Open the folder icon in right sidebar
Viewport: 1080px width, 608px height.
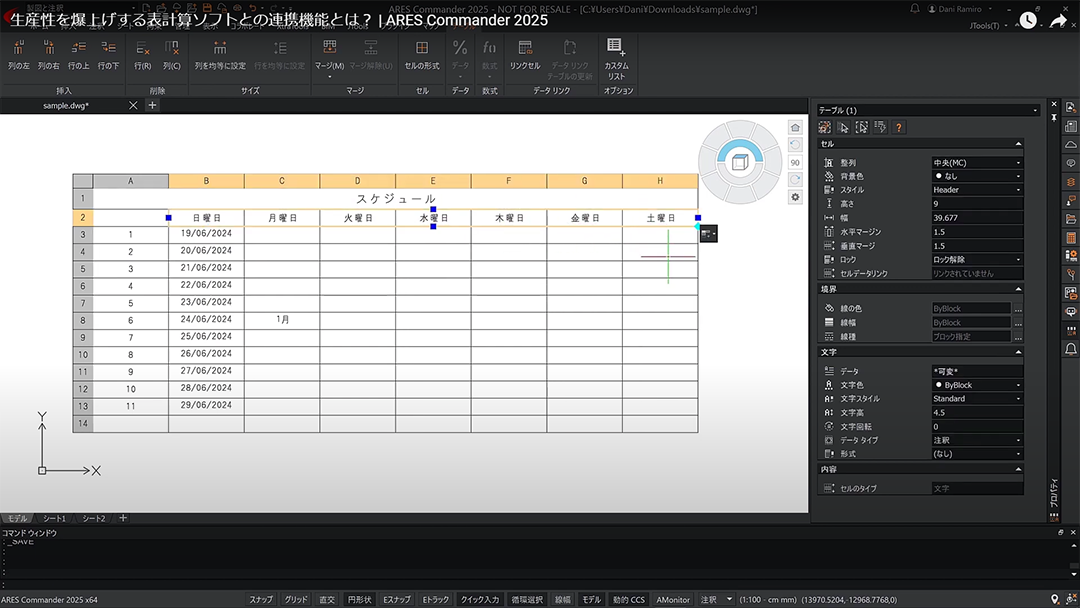pyautogui.click(x=1070, y=219)
